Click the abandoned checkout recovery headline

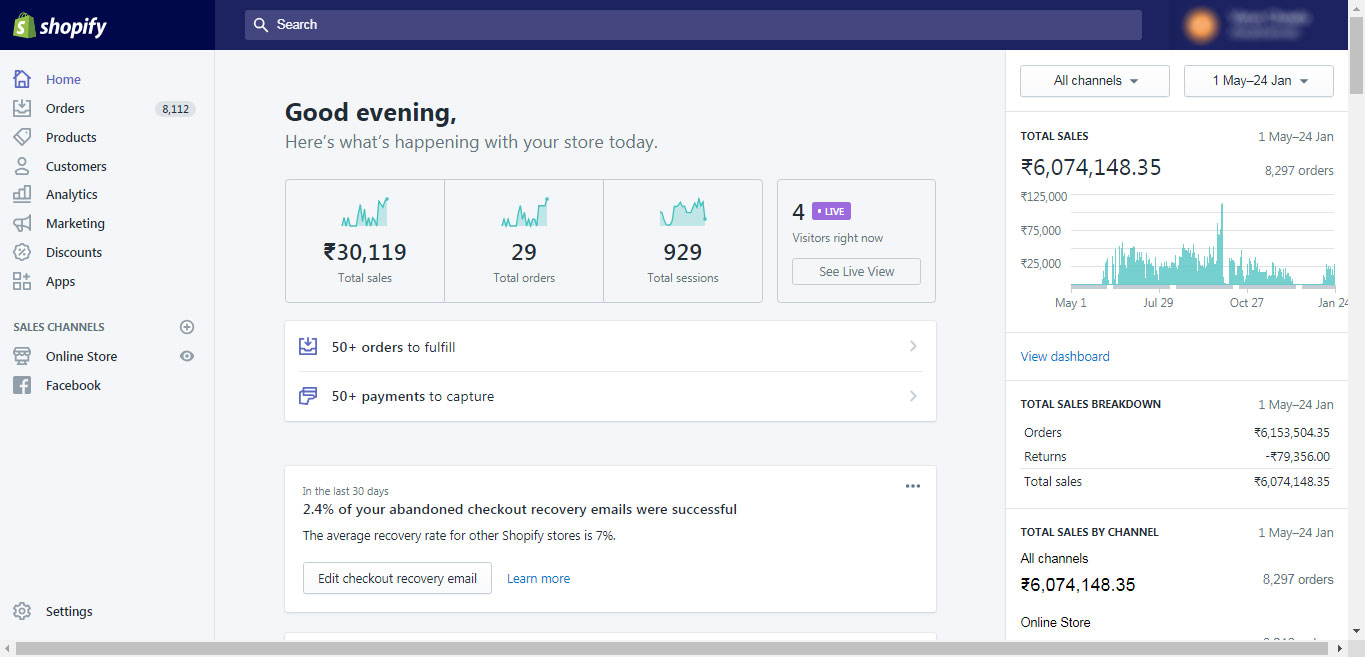pos(520,509)
